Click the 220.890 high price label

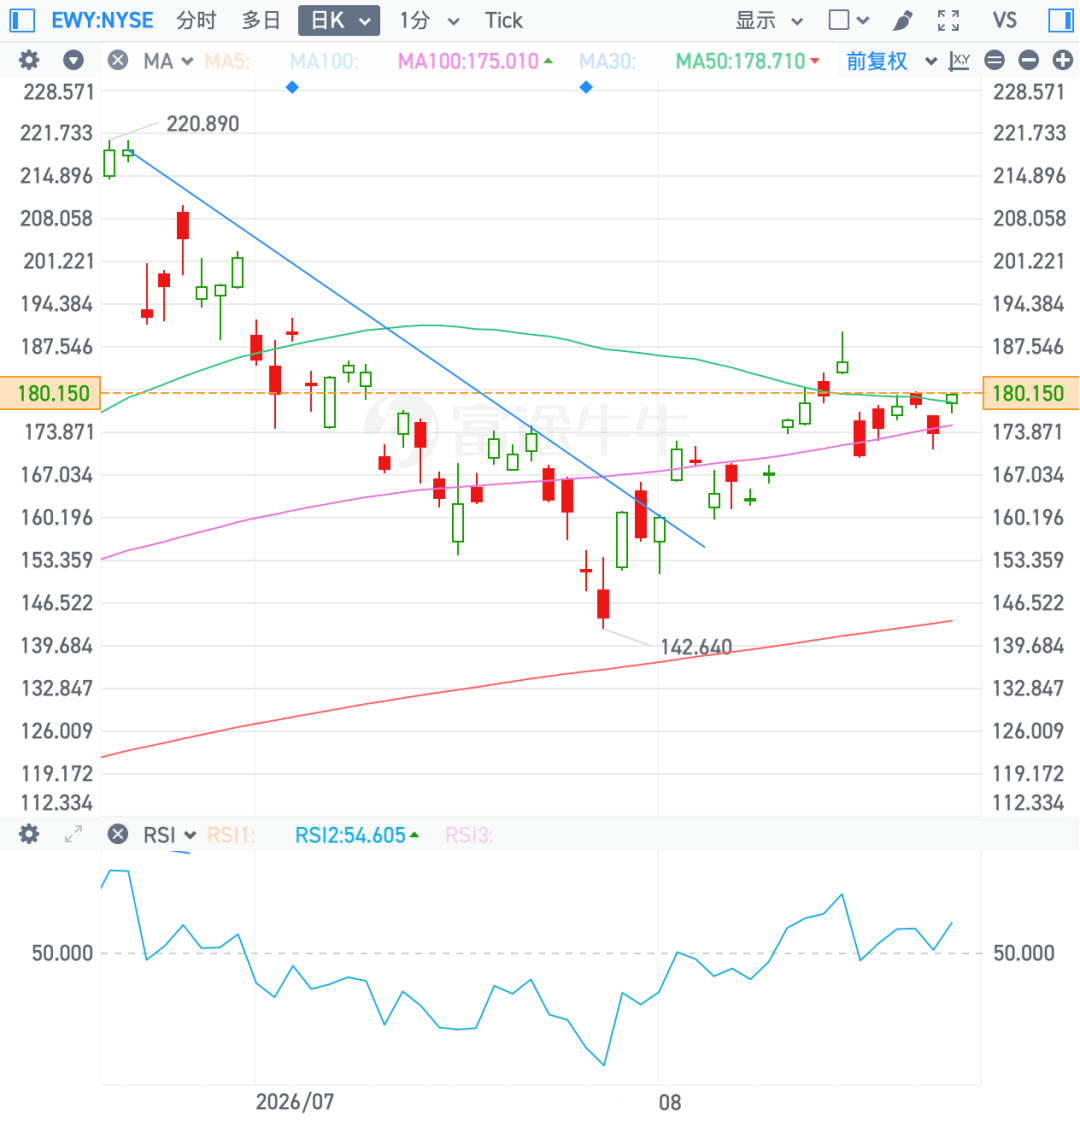202,124
